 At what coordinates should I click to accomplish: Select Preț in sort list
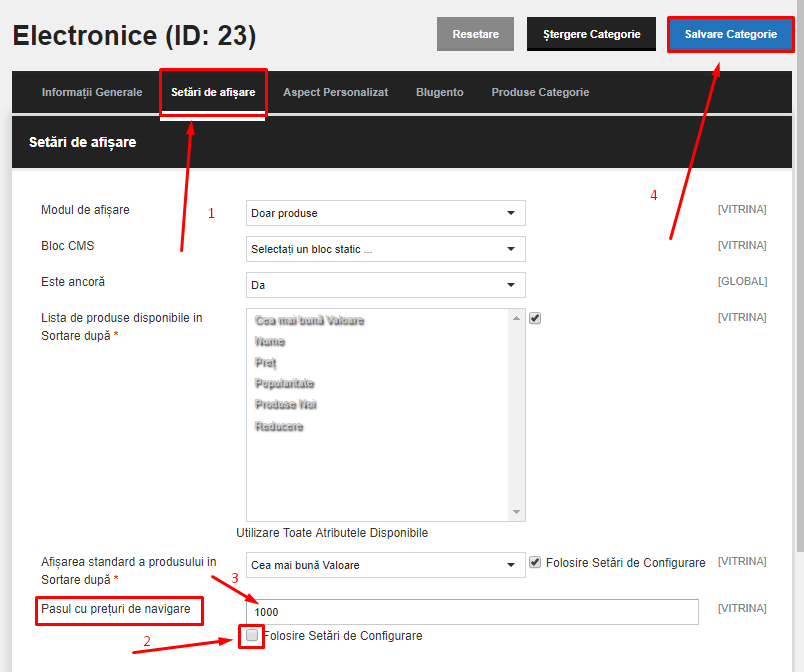click(266, 363)
